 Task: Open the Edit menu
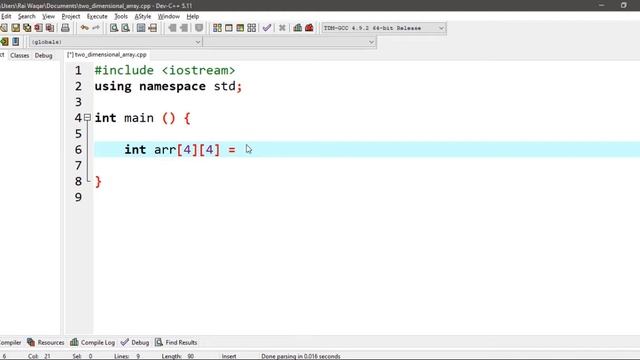(6, 16)
